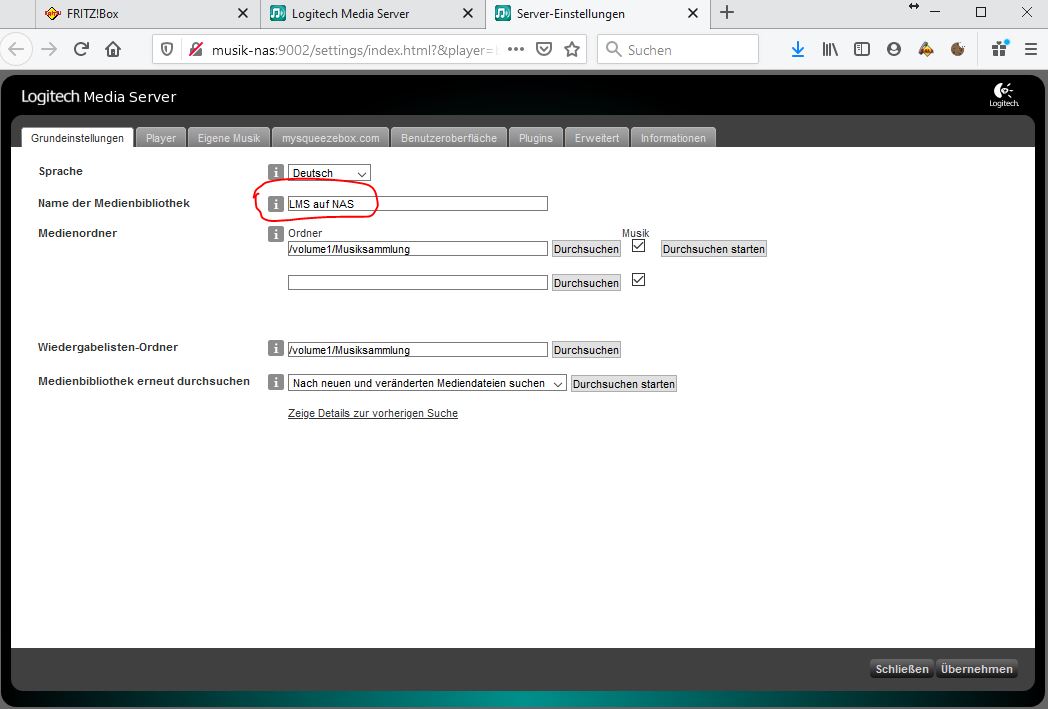Open a new browser tab
Screen dimensions: 1048x709
click(727, 13)
